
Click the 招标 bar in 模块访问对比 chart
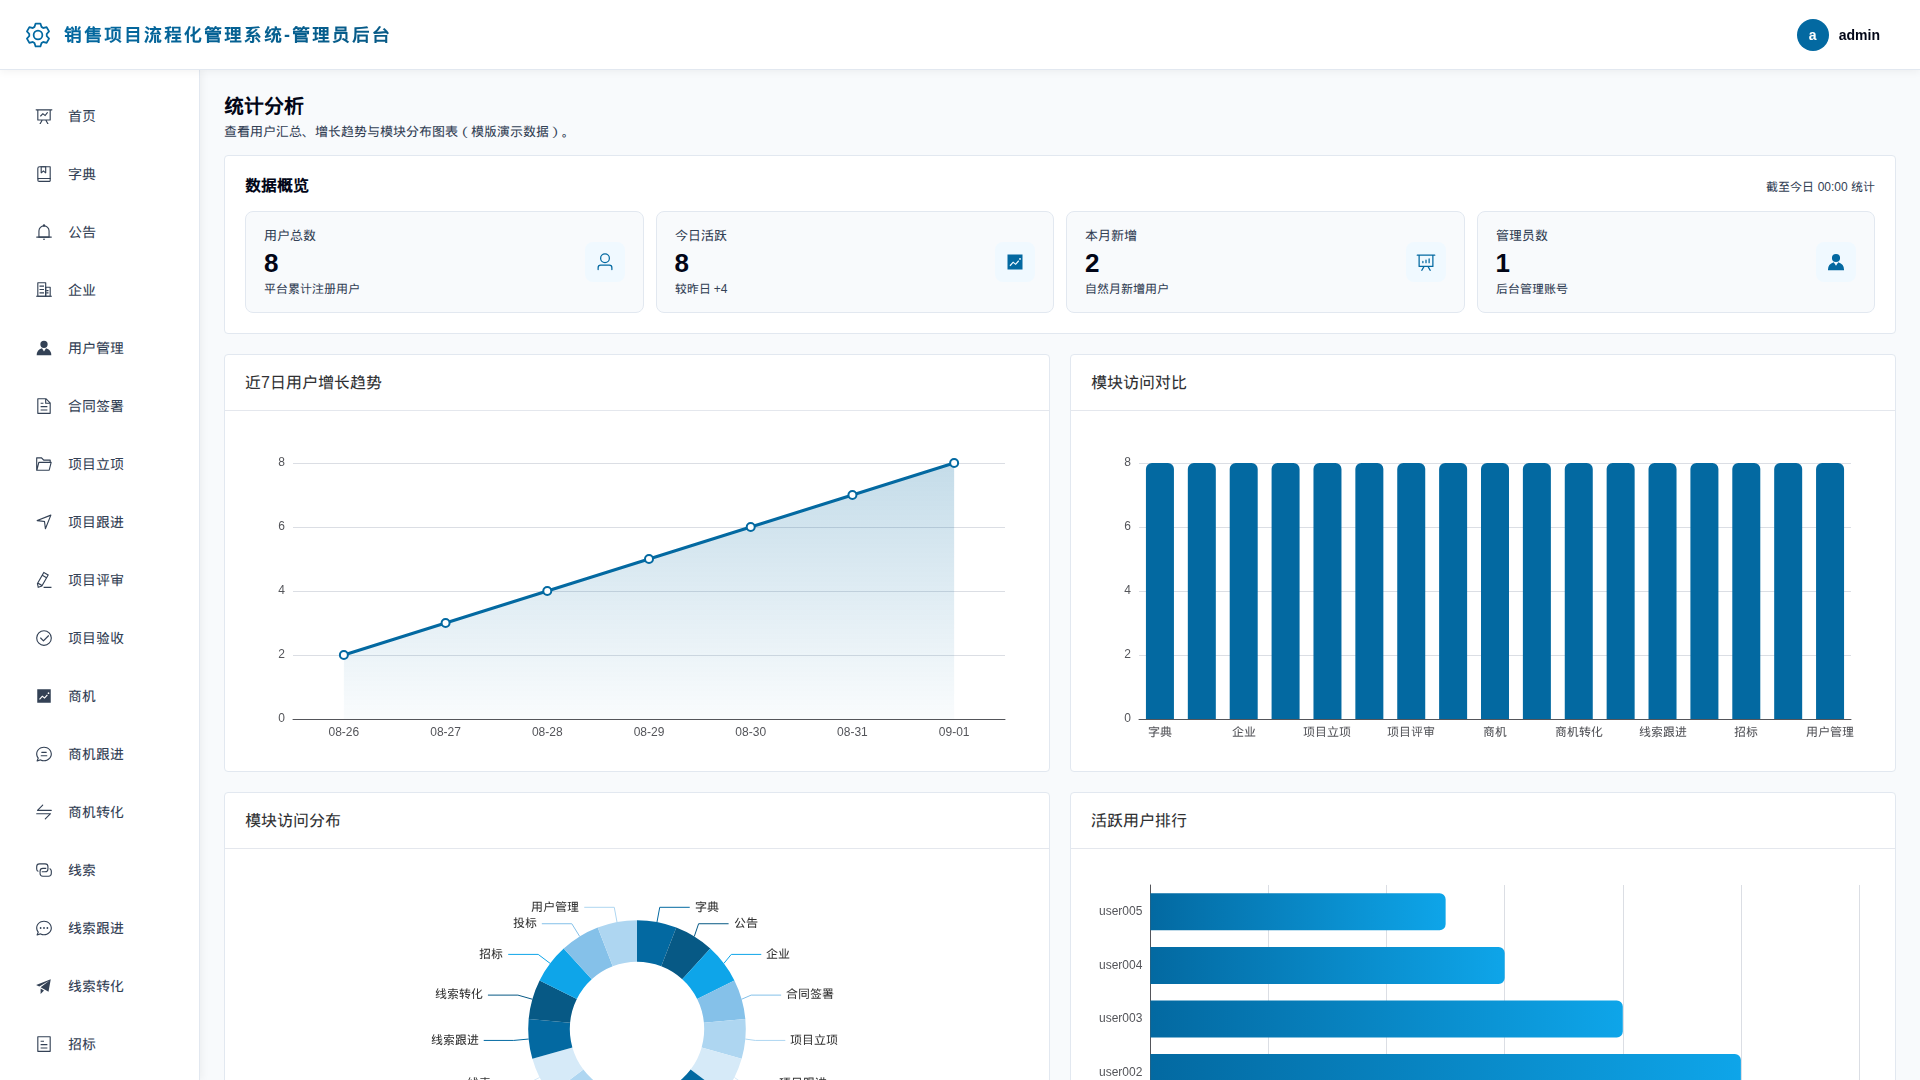point(1746,591)
